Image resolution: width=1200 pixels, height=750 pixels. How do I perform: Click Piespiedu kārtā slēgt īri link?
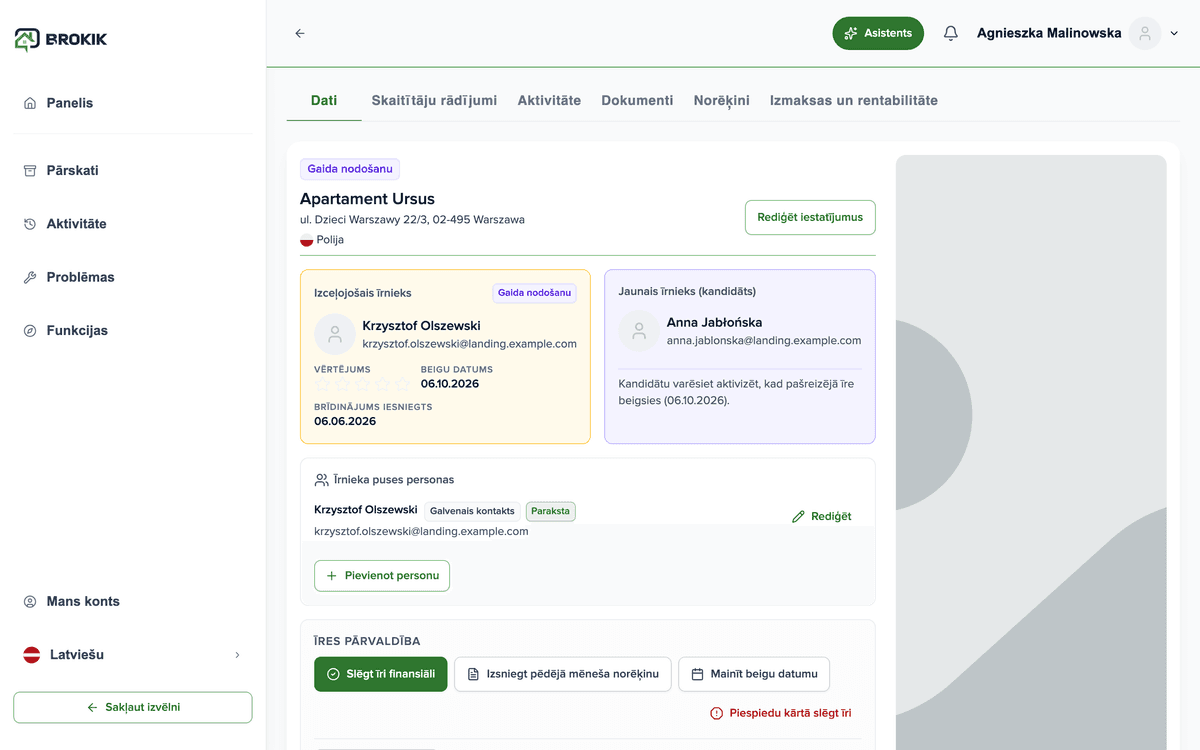[x=780, y=713]
